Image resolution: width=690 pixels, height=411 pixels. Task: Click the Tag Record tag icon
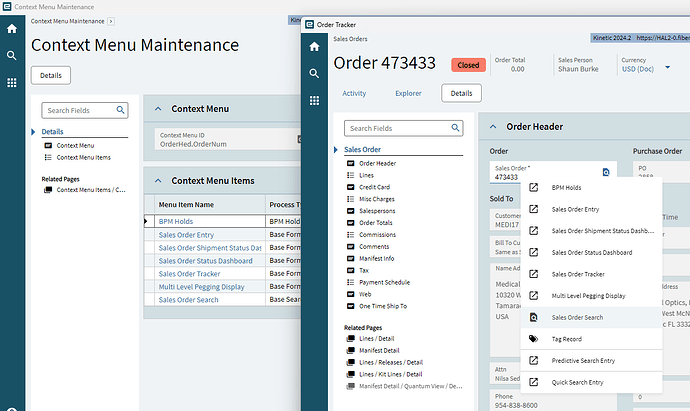pyautogui.click(x=534, y=339)
